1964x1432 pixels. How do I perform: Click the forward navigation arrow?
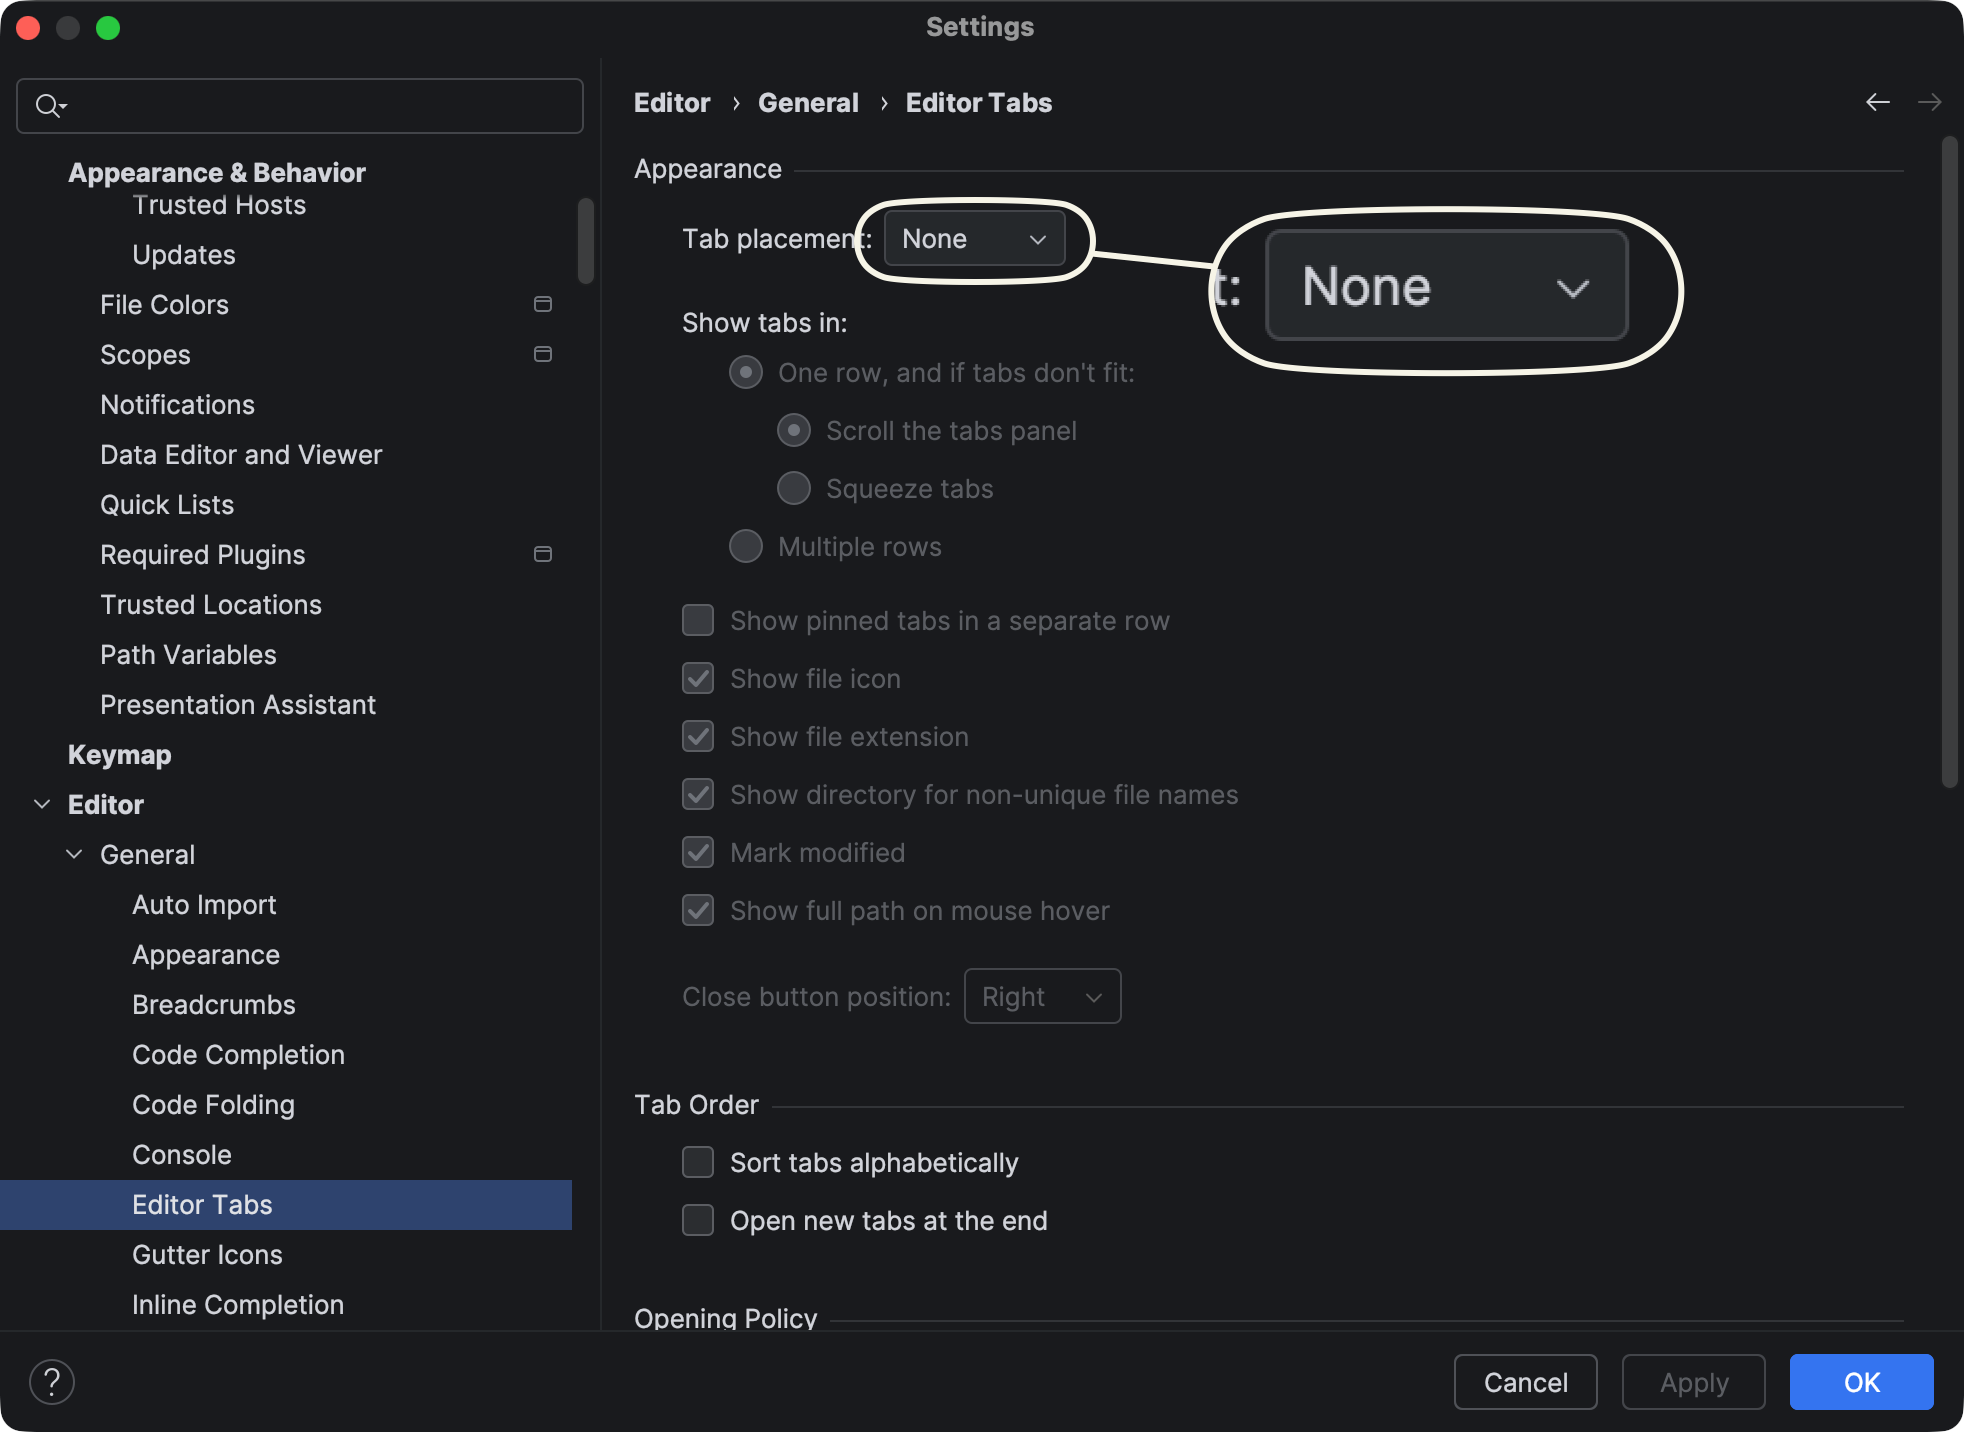coord(1930,102)
